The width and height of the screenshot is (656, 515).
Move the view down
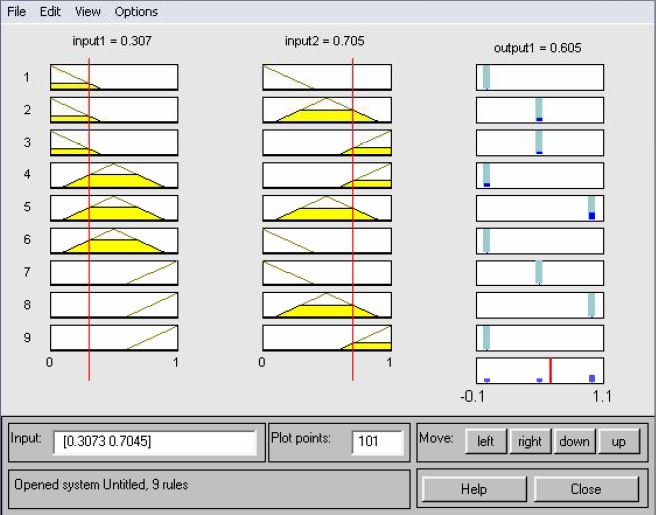[x=574, y=441]
